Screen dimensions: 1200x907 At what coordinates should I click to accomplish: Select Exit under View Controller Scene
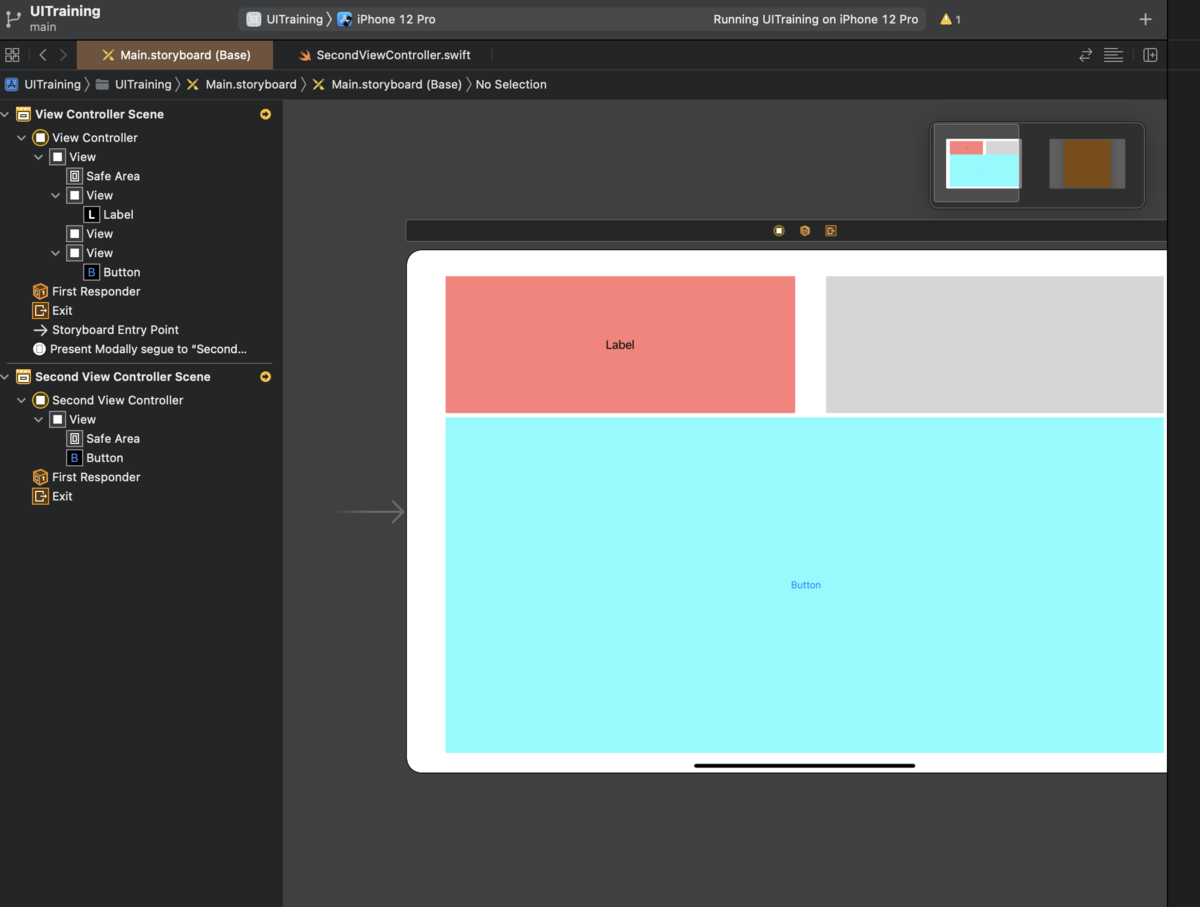tap(53, 311)
